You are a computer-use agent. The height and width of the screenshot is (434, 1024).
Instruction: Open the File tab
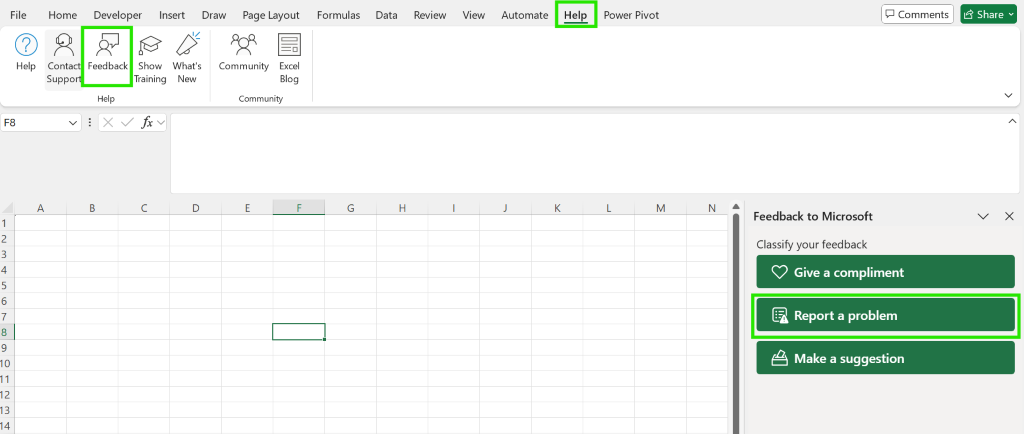coord(18,15)
